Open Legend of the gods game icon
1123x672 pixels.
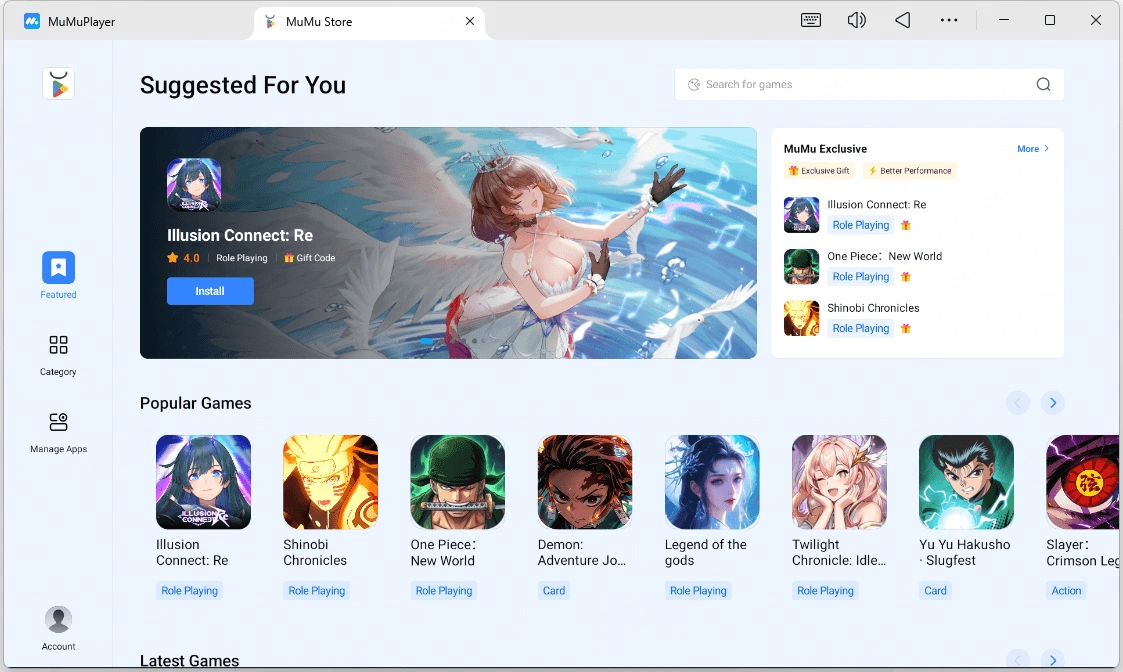pos(712,482)
